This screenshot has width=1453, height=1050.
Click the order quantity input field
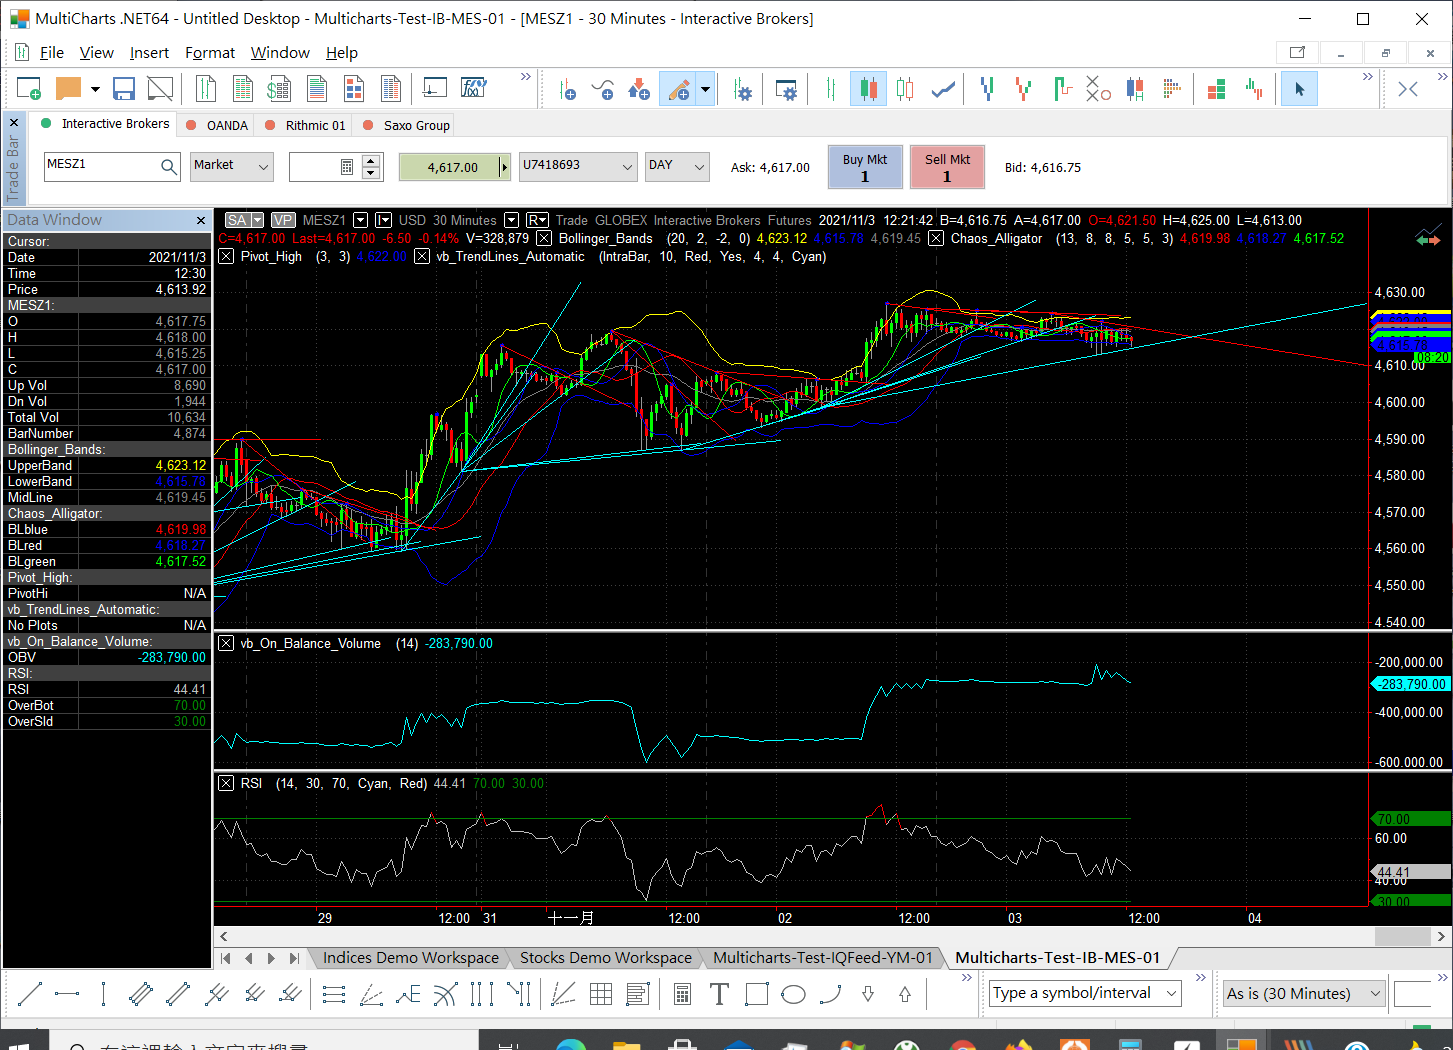coord(314,167)
